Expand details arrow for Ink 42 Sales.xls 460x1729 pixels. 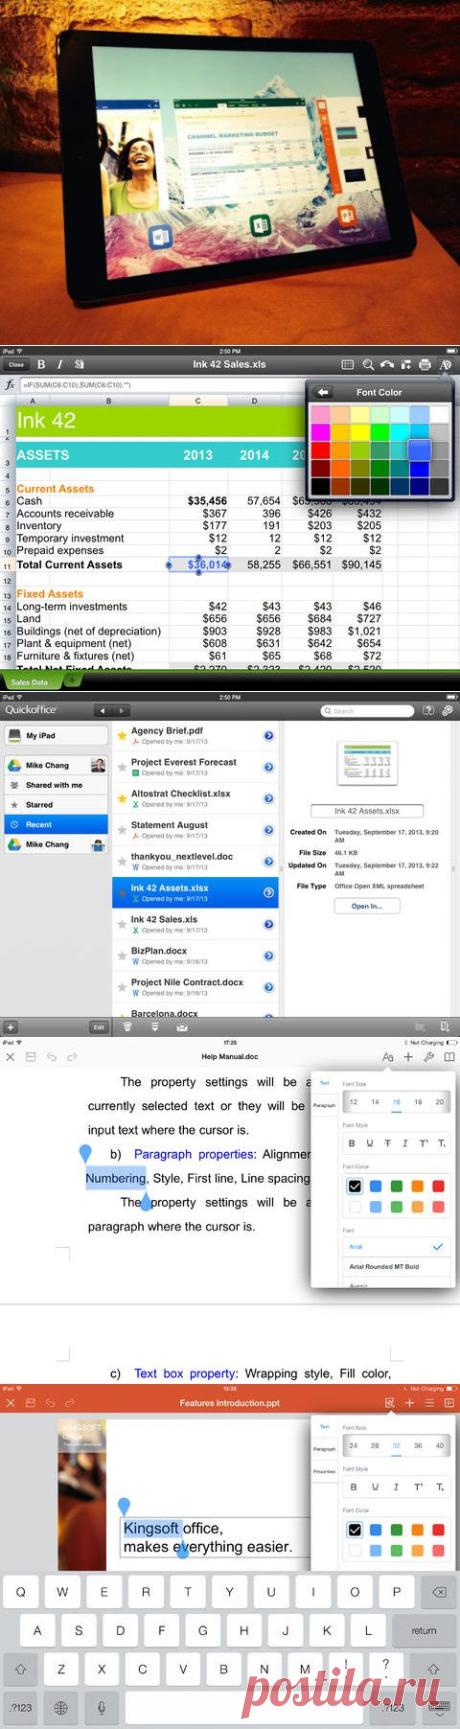tap(268, 924)
